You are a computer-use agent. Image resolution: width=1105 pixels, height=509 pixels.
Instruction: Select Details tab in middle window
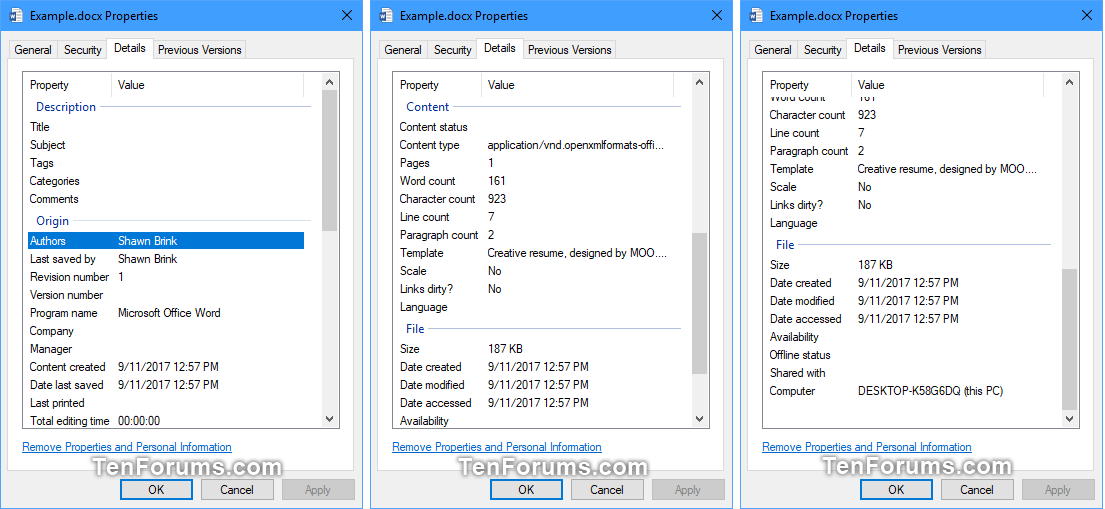pyautogui.click(x=500, y=48)
